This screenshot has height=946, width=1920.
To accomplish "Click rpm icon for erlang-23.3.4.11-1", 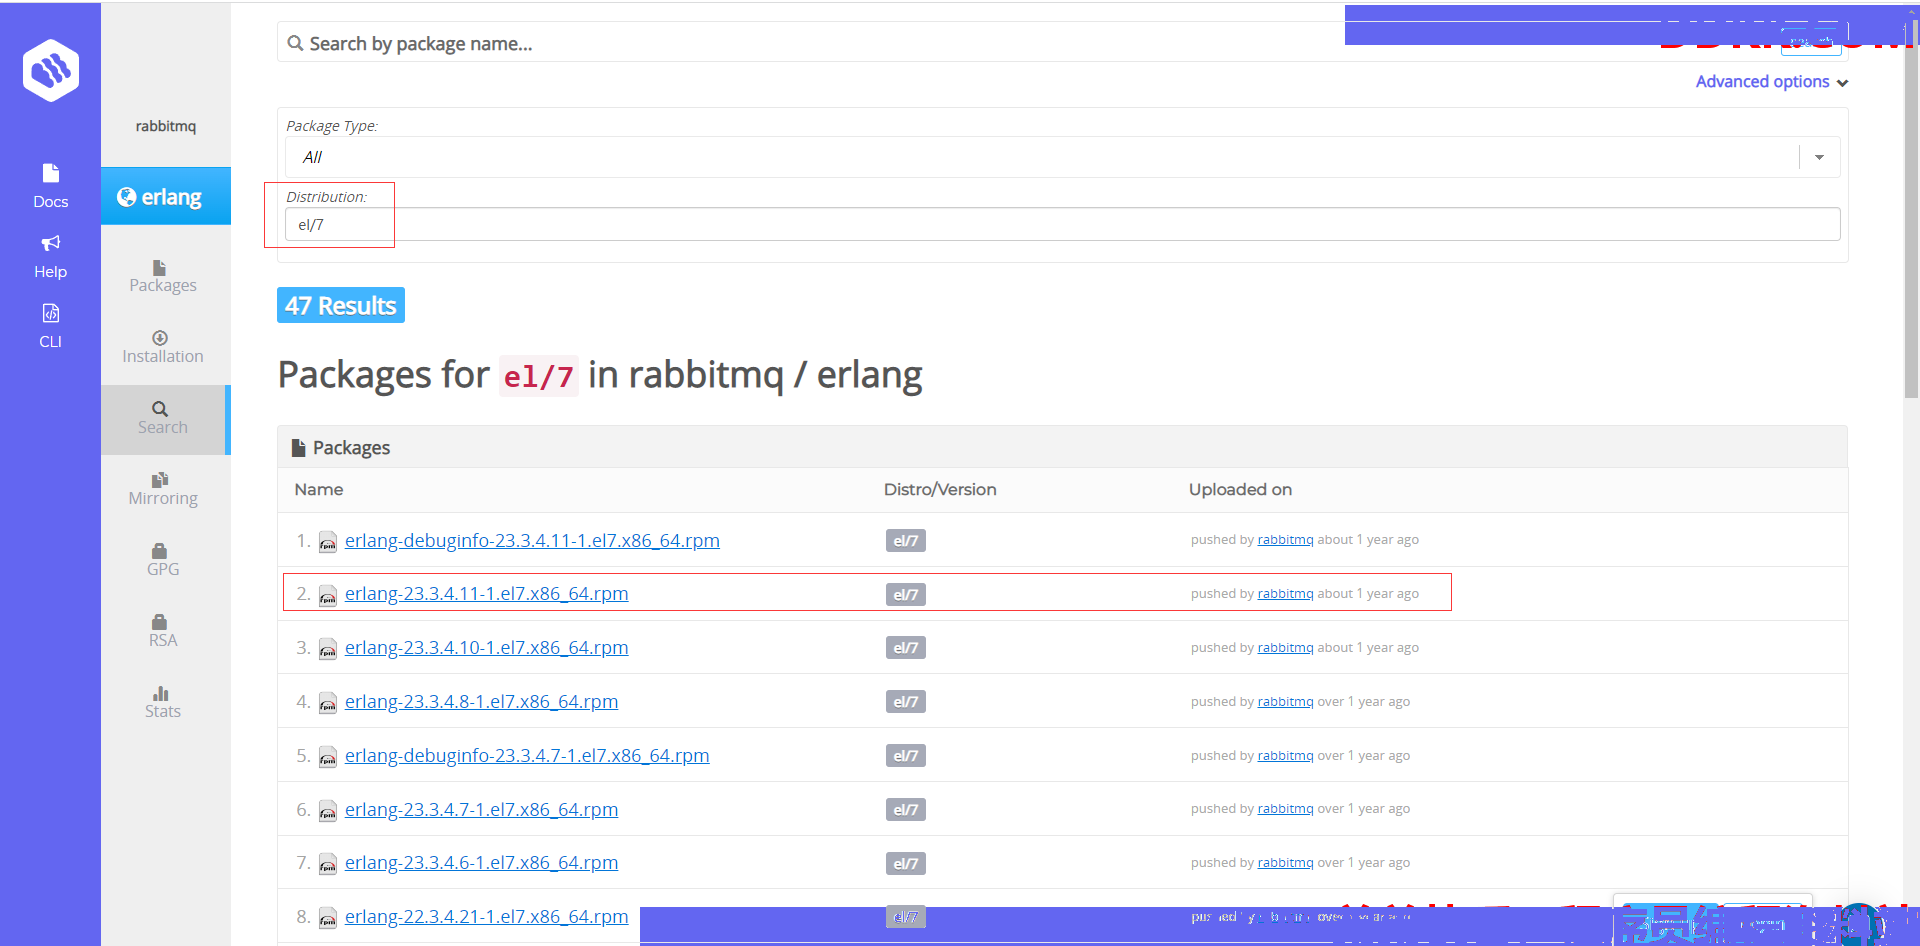I will (x=327, y=595).
